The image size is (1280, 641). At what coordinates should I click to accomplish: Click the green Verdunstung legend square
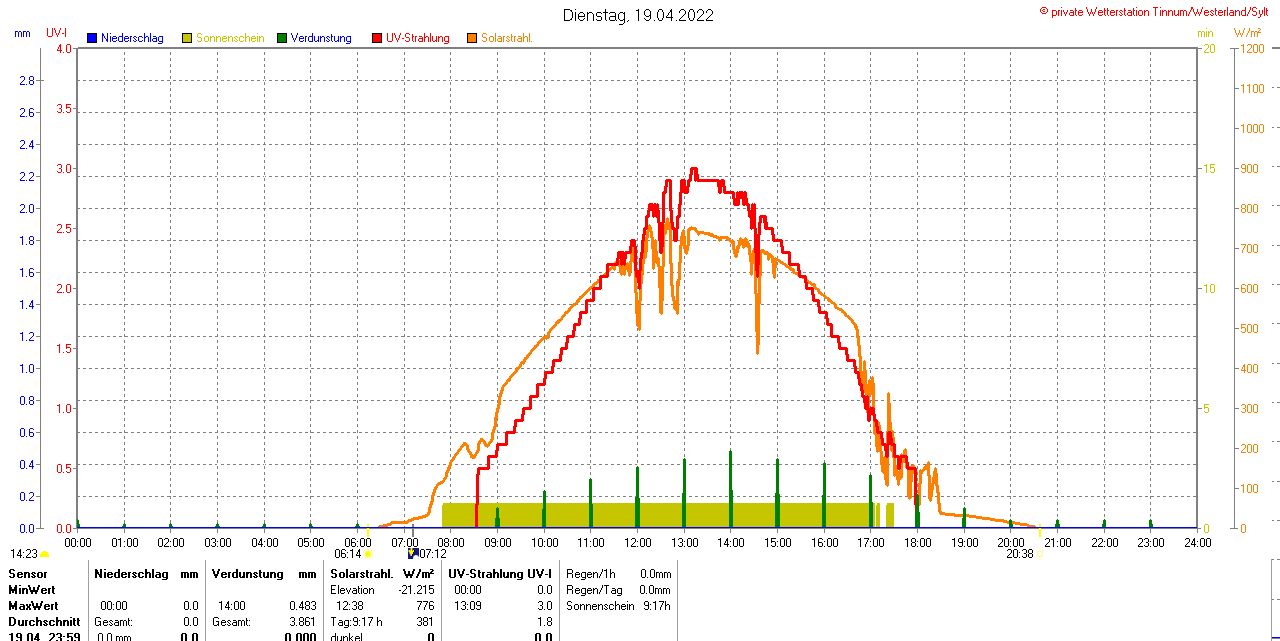[x=282, y=38]
